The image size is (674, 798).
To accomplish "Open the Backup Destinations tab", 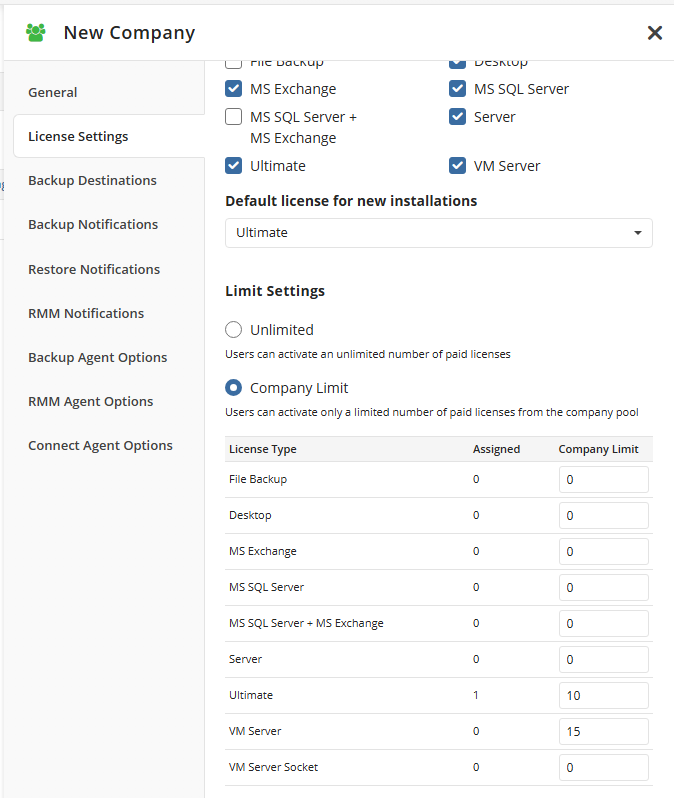I will point(92,181).
